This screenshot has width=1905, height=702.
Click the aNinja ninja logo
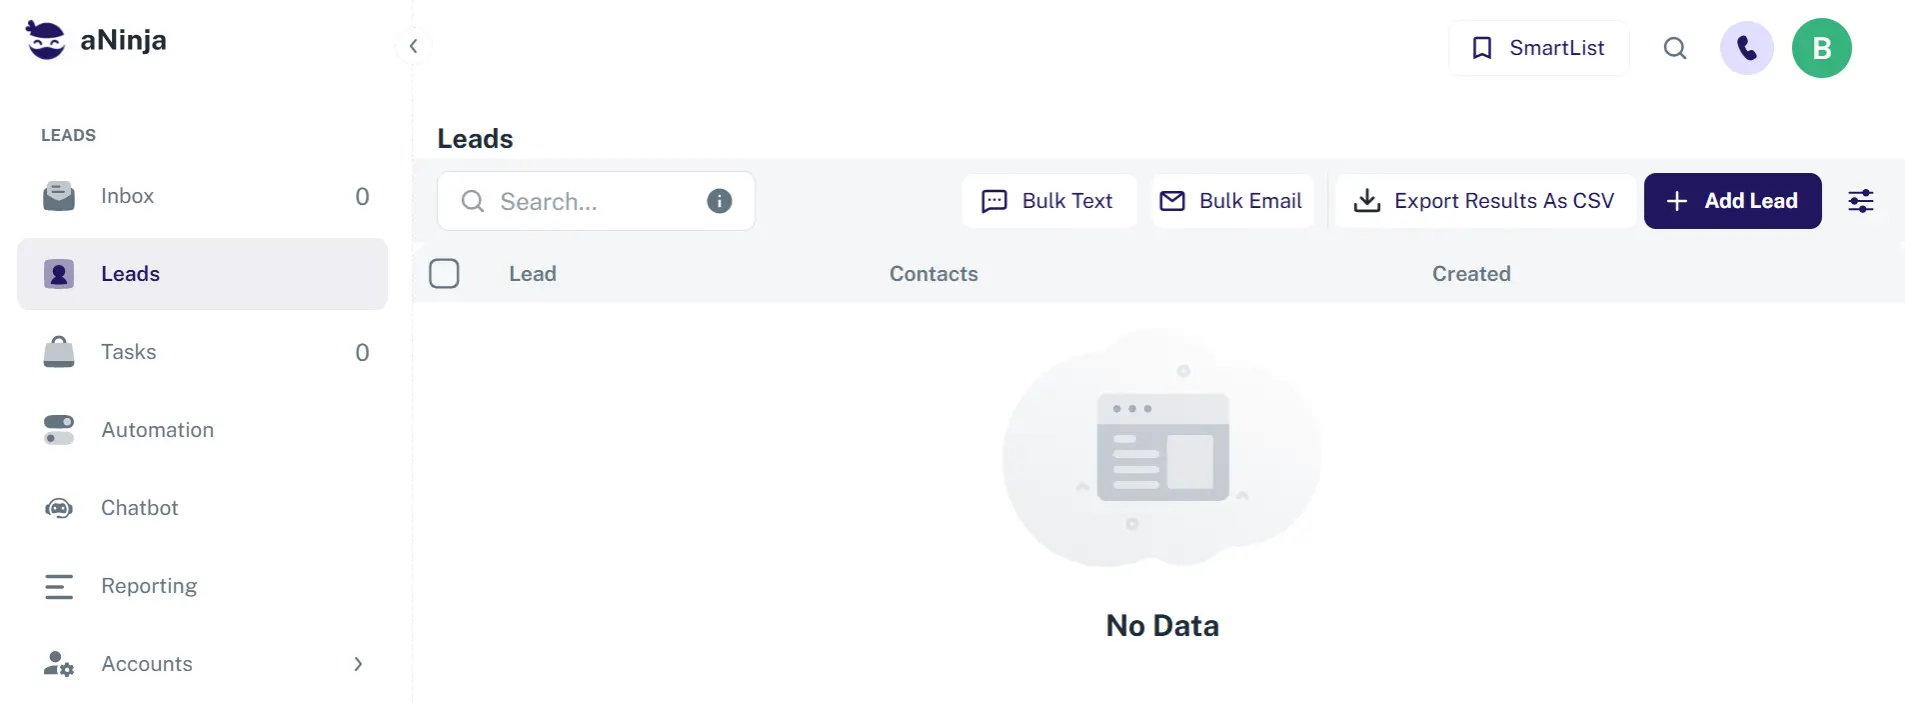pos(46,40)
